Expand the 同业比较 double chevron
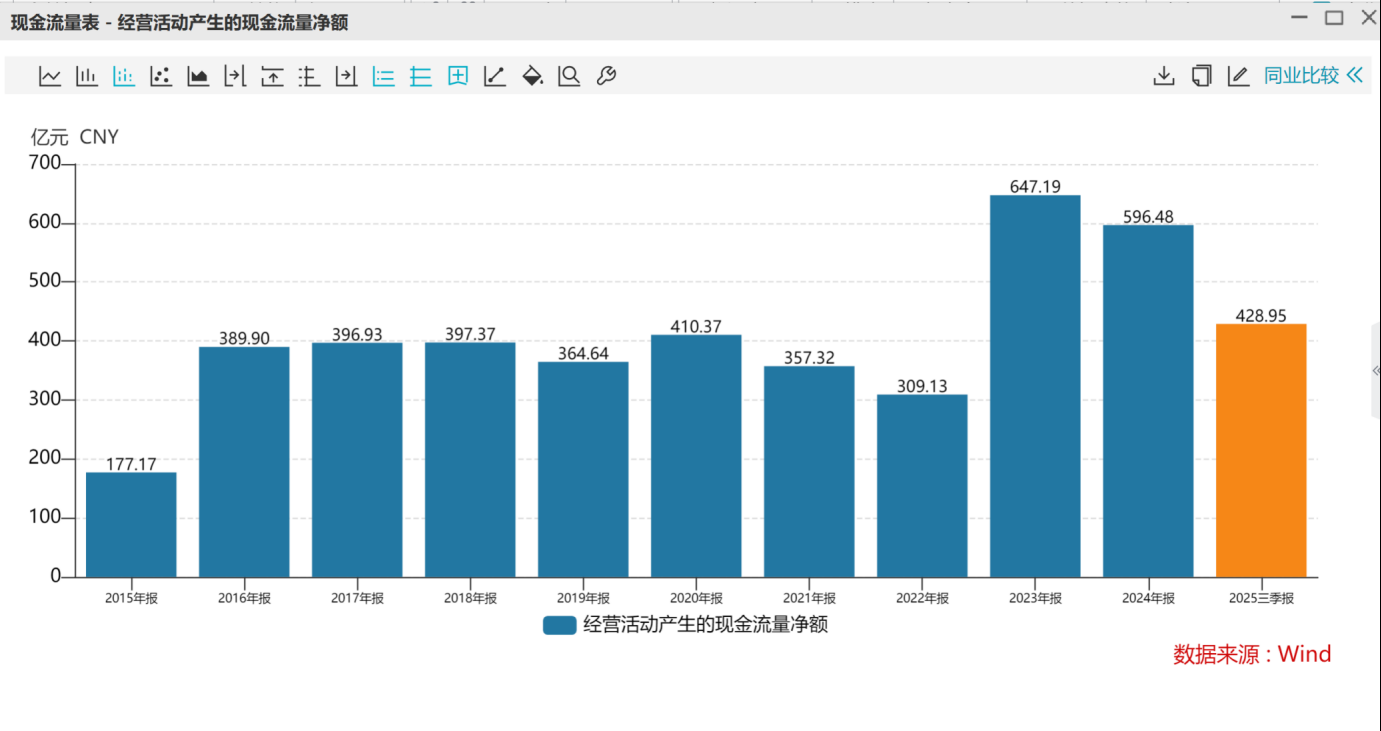The width and height of the screenshot is (1381, 731). (1355, 76)
